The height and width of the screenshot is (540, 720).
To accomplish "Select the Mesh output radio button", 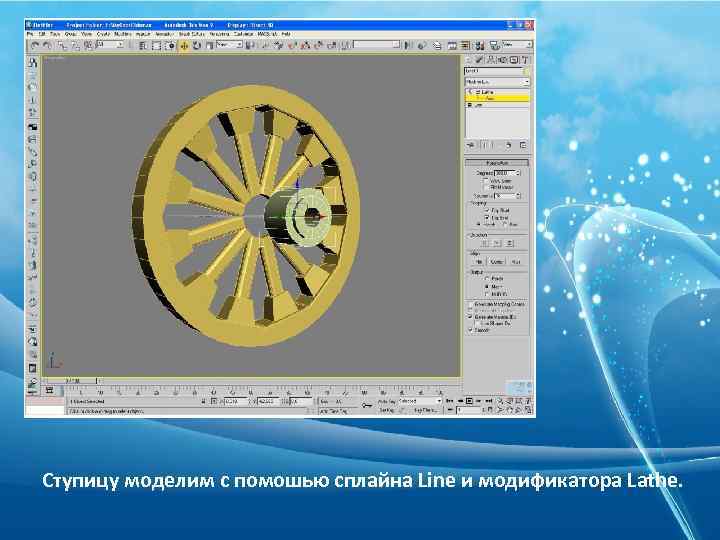I will (487, 286).
